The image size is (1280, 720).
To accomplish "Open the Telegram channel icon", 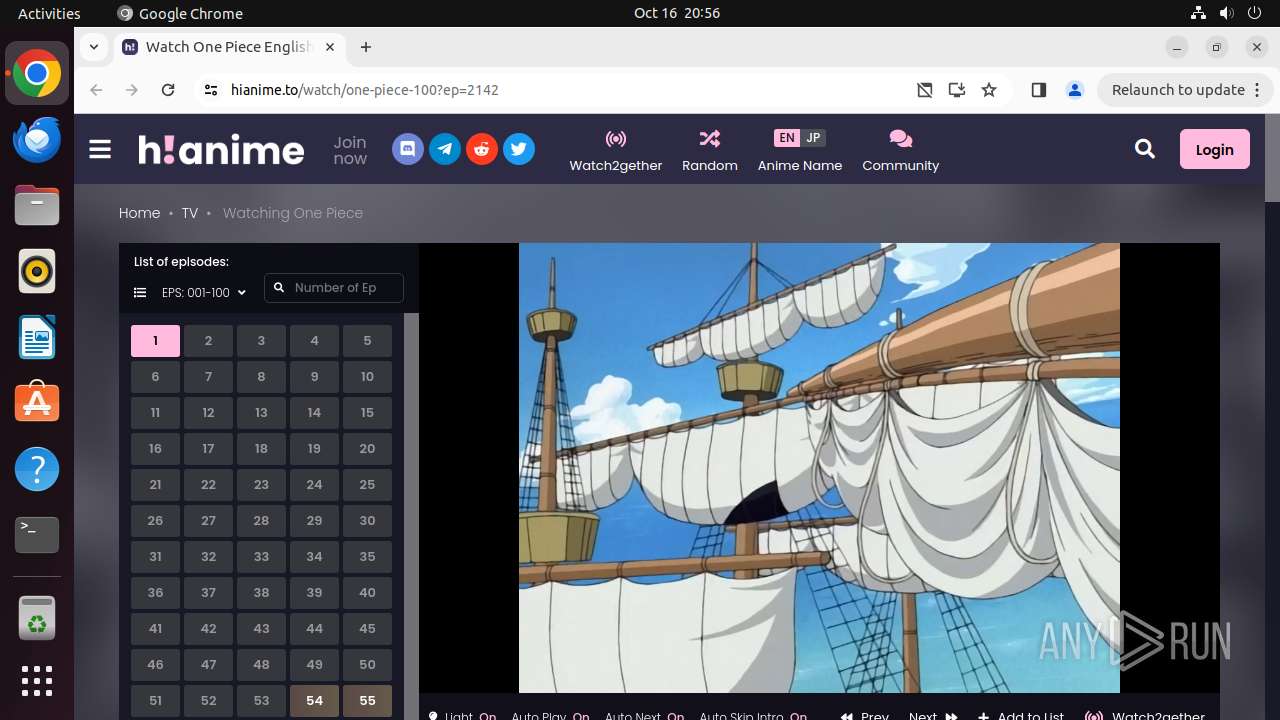I will (445, 150).
